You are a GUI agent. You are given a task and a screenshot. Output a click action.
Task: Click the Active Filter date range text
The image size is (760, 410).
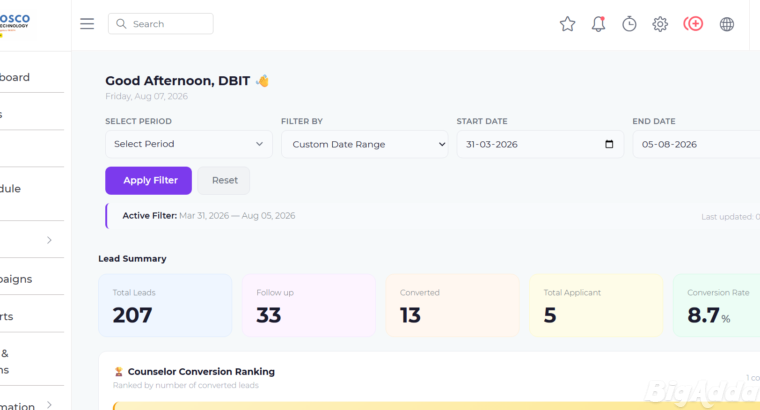[x=237, y=216]
